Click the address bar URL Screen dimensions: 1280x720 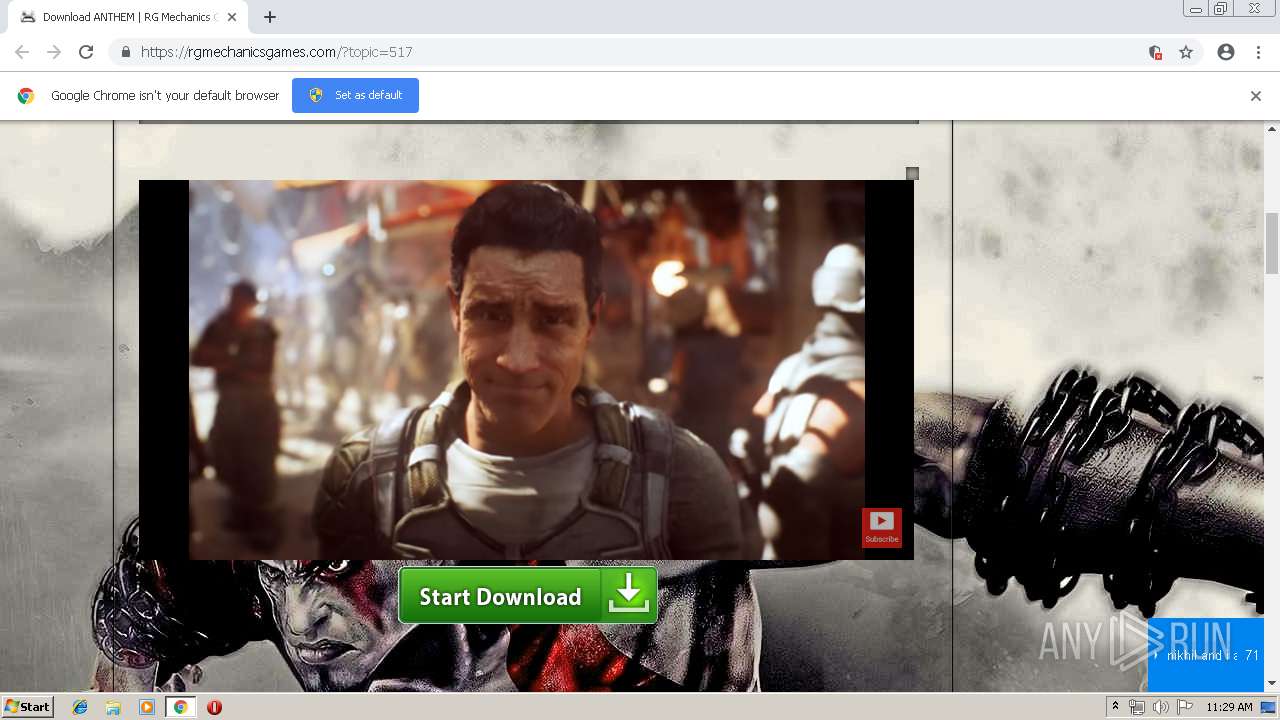click(x=276, y=52)
